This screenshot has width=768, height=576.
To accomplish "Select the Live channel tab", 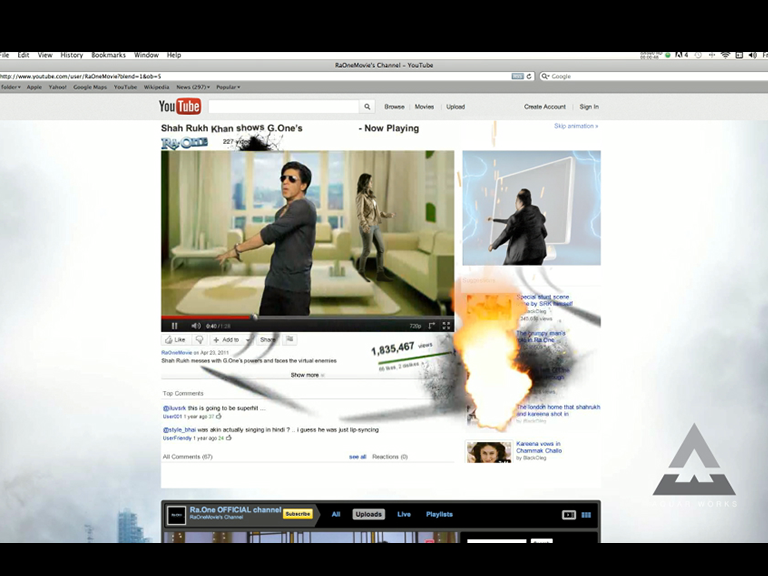I will click(x=404, y=514).
